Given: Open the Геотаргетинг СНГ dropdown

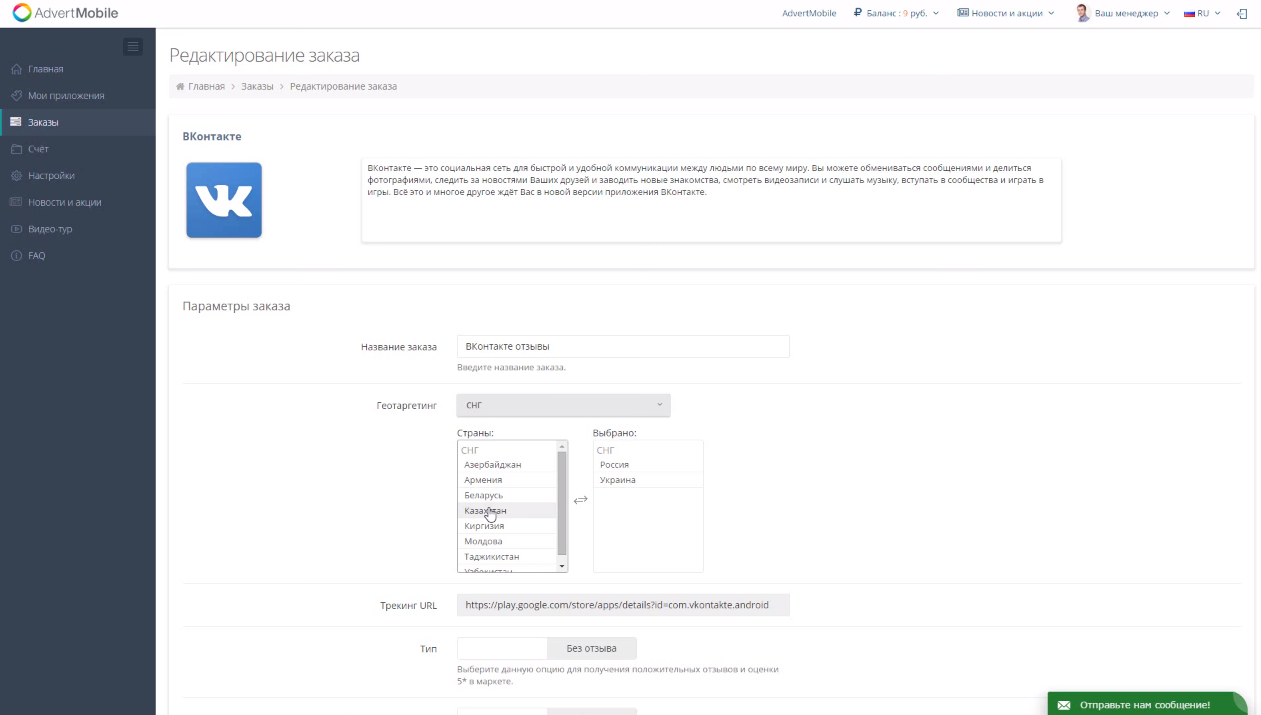Looking at the screenshot, I should [x=563, y=405].
